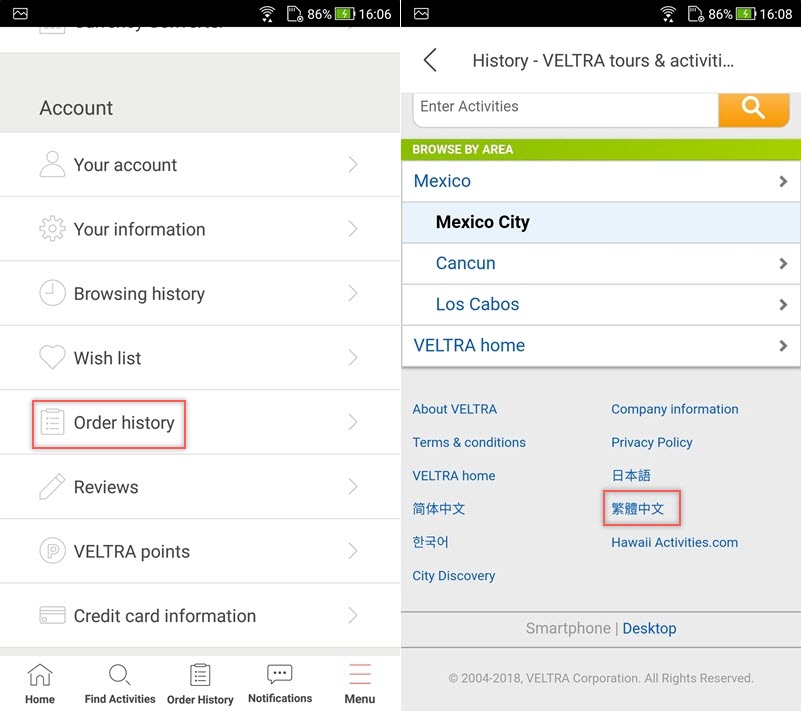Viewport: 801px width, 711px height.
Task: Open Credit card information entry
Action: (x=200, y=615)
